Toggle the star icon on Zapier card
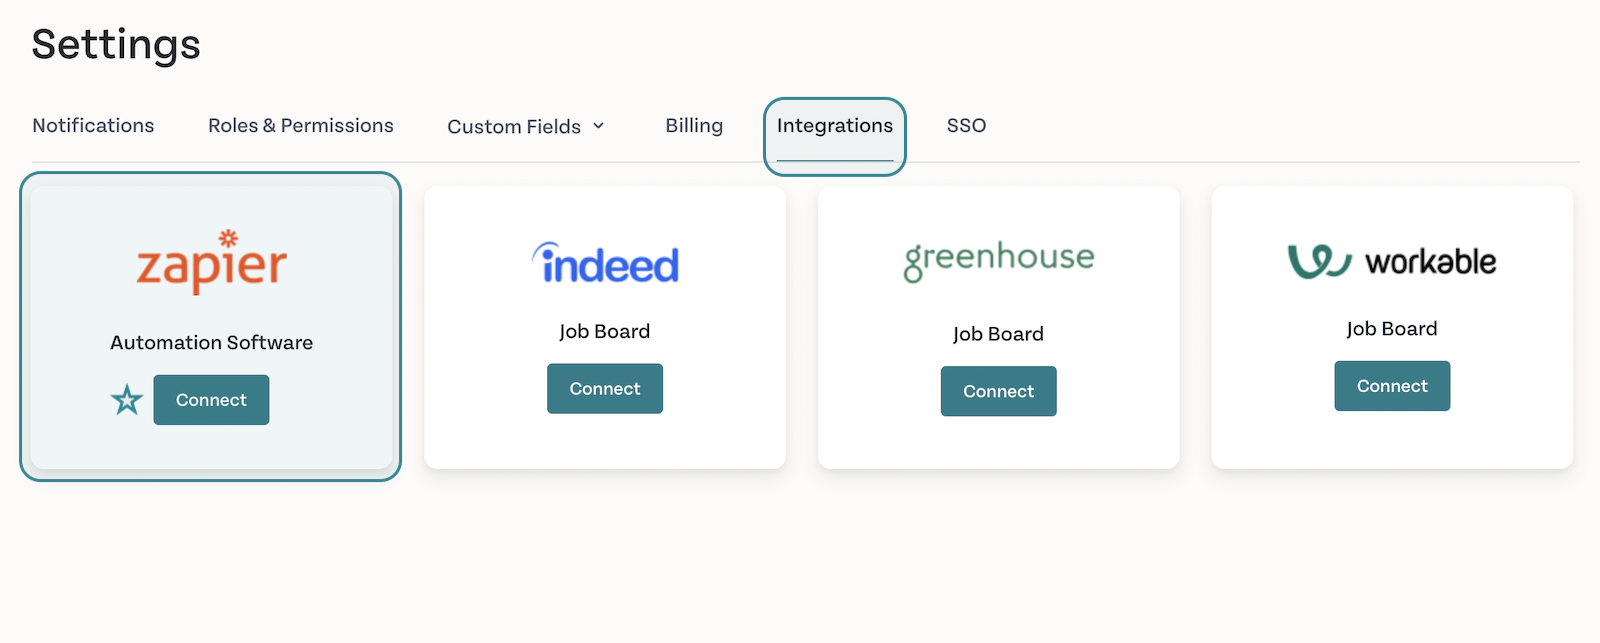The height and width of the screenshot is (643, 1600). [127, 400]
